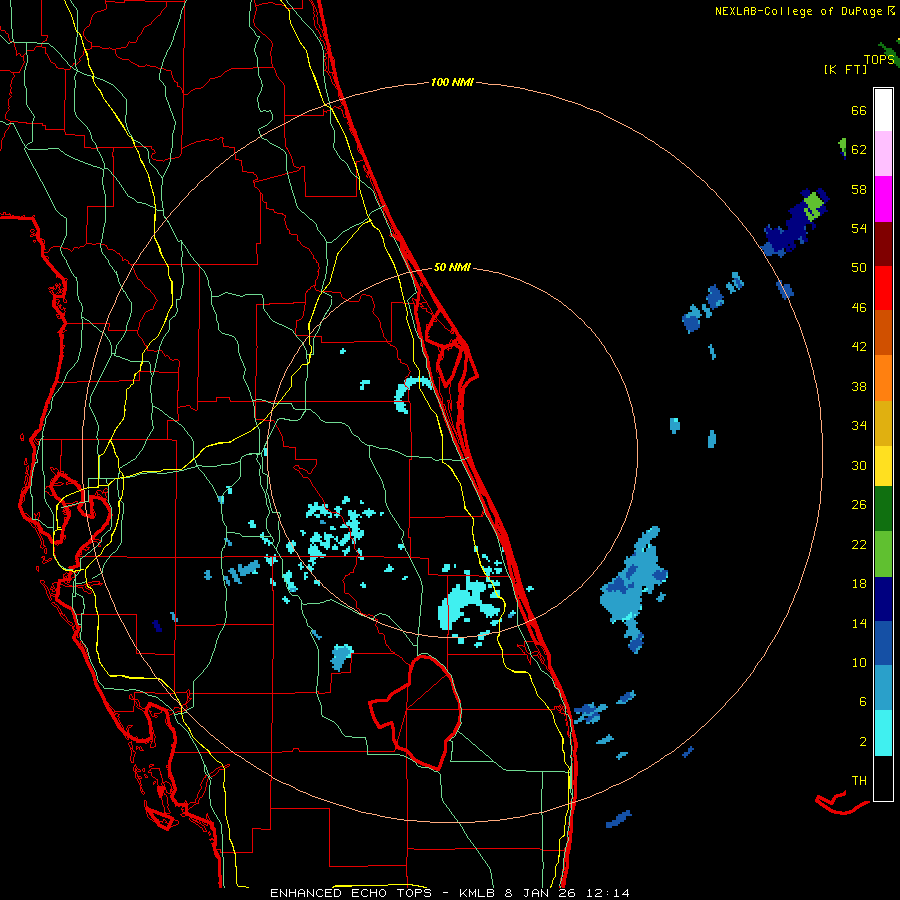Click the orange 42 kft legend swatch
This screenshot has height=900, width=900.
883,378
